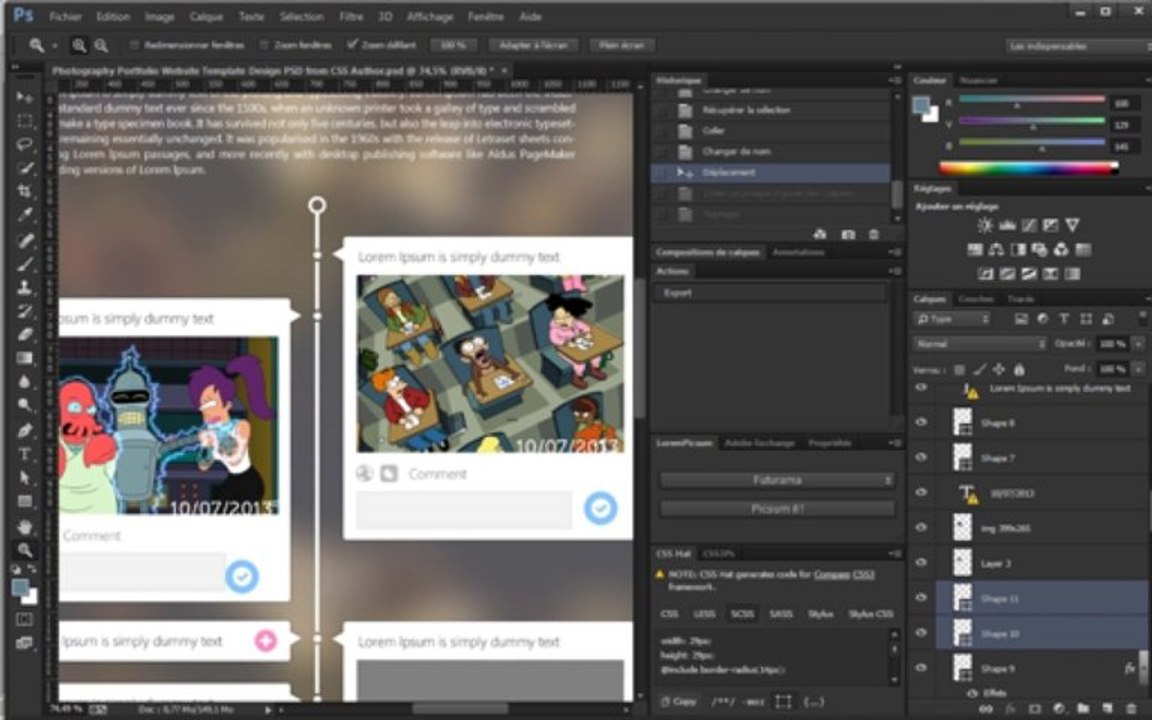The width and height of the screenshot is (1152, 720).
Task: Select the Path Selection tool
Action: coord(24,478)
